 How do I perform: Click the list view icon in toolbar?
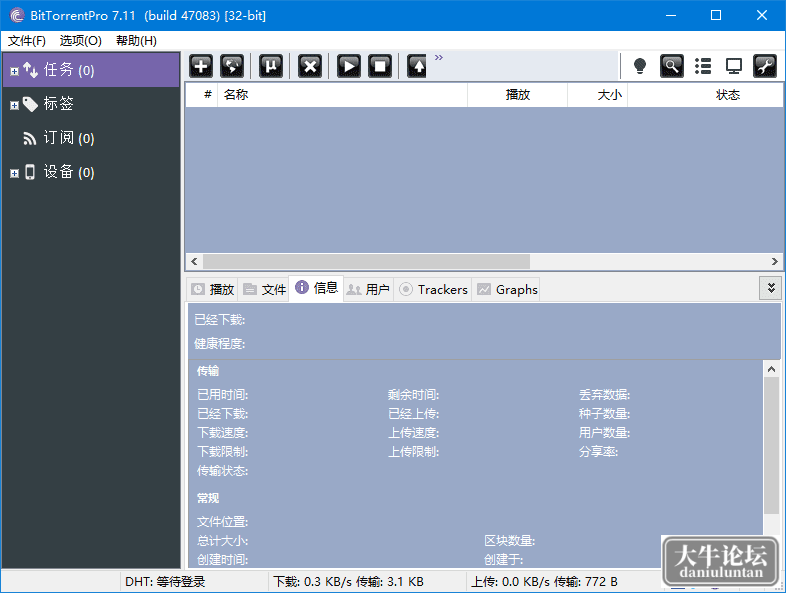pyautogui.click(x=703, y=66)
